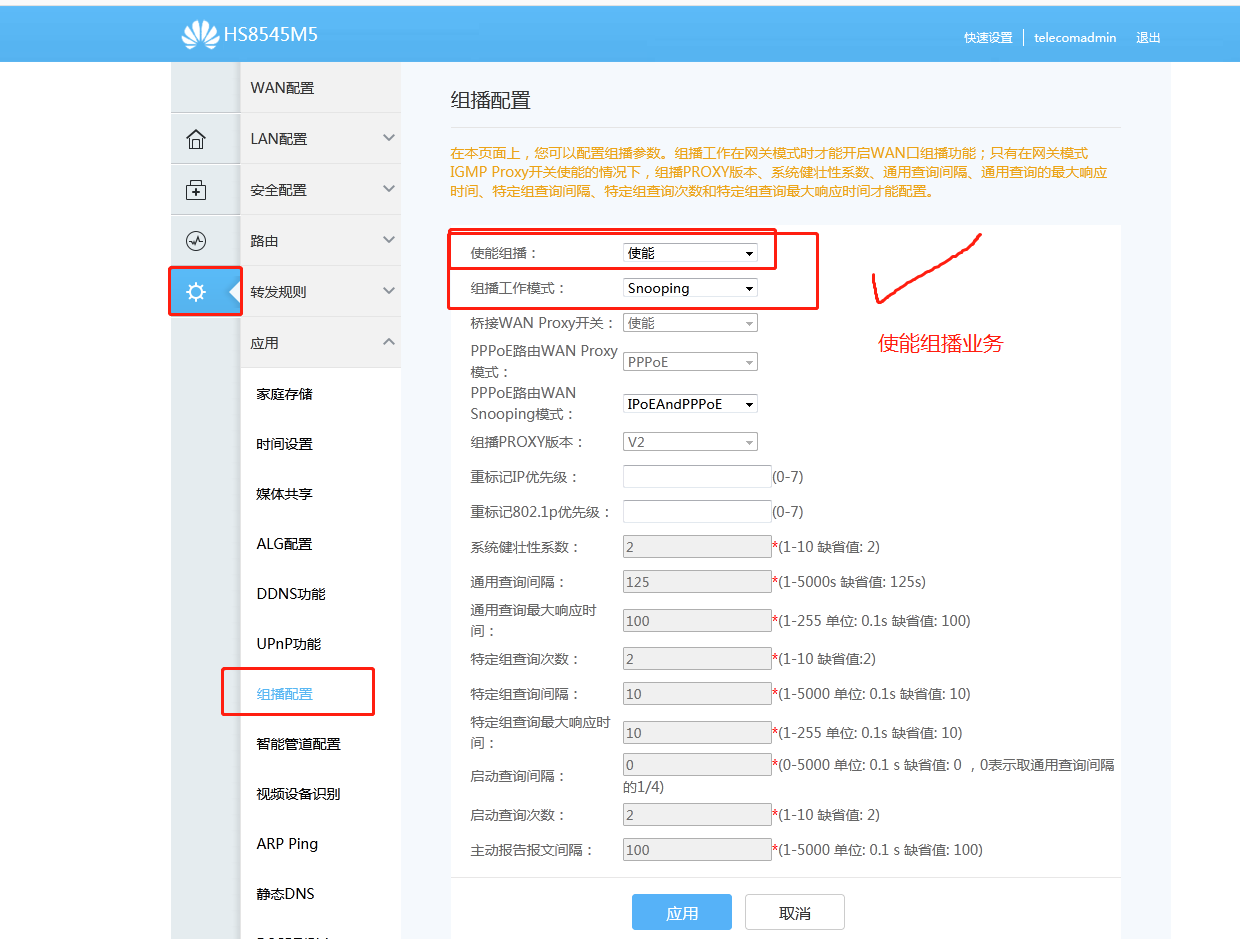This screenshot has width=1240, height=939.
Task: Open the home icon in sidebar
Action: click(x=196, y=139)
